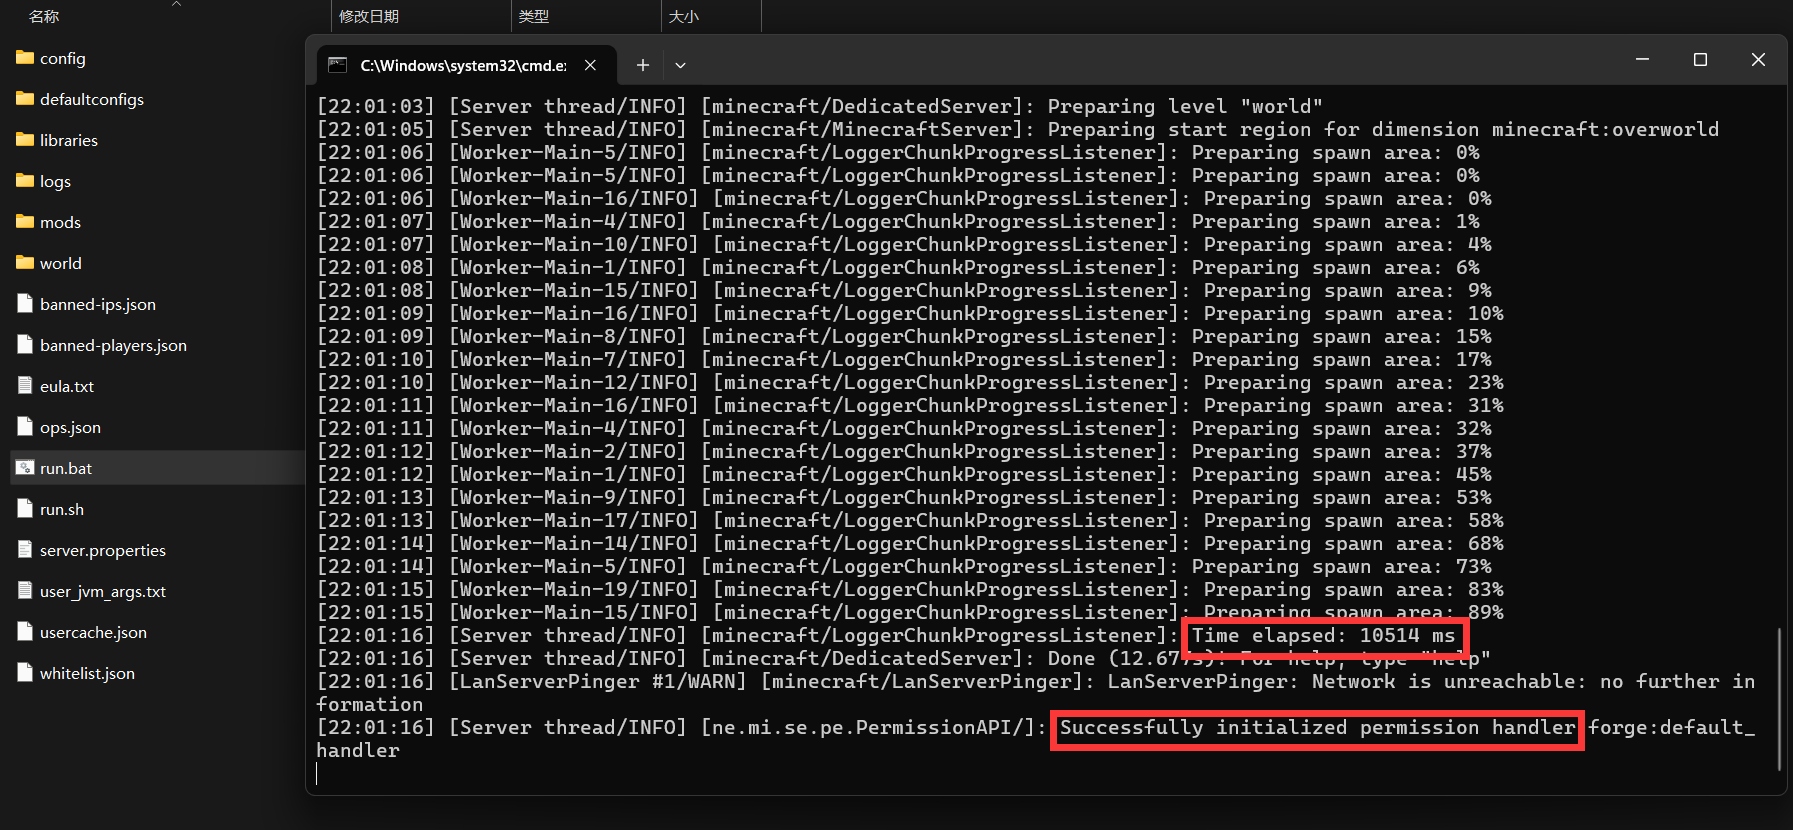Open the config folder icon

[x=25, y=58]
